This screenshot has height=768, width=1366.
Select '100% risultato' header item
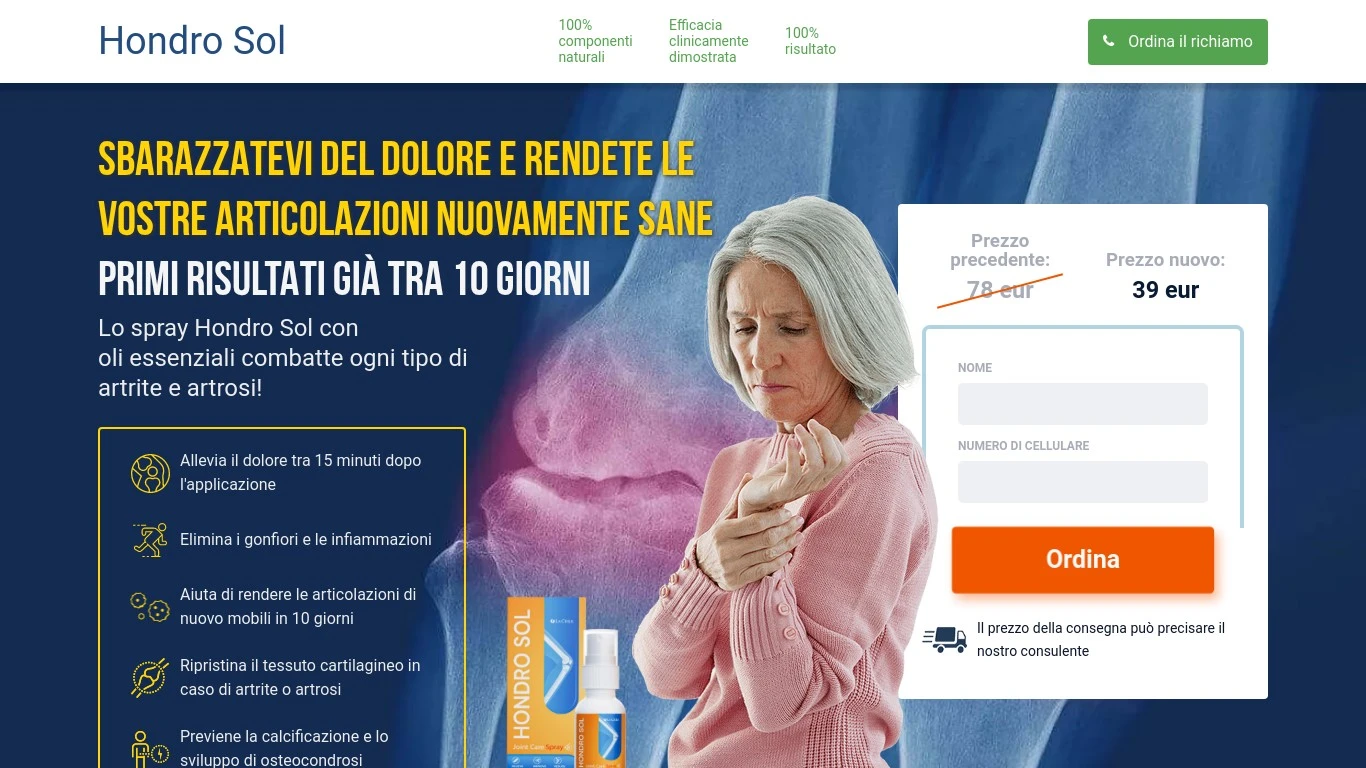(x=810, y=41)
